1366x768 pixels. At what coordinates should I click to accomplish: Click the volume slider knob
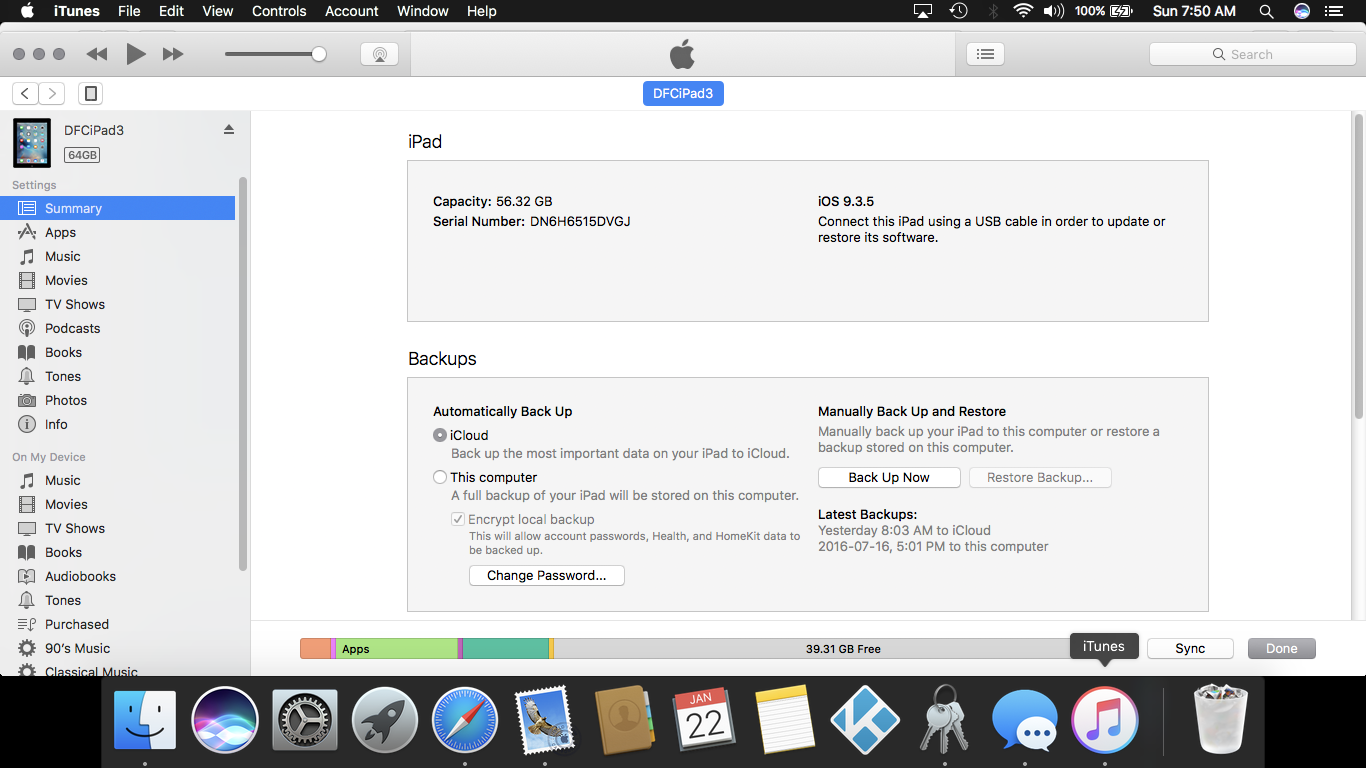point(319,54)
